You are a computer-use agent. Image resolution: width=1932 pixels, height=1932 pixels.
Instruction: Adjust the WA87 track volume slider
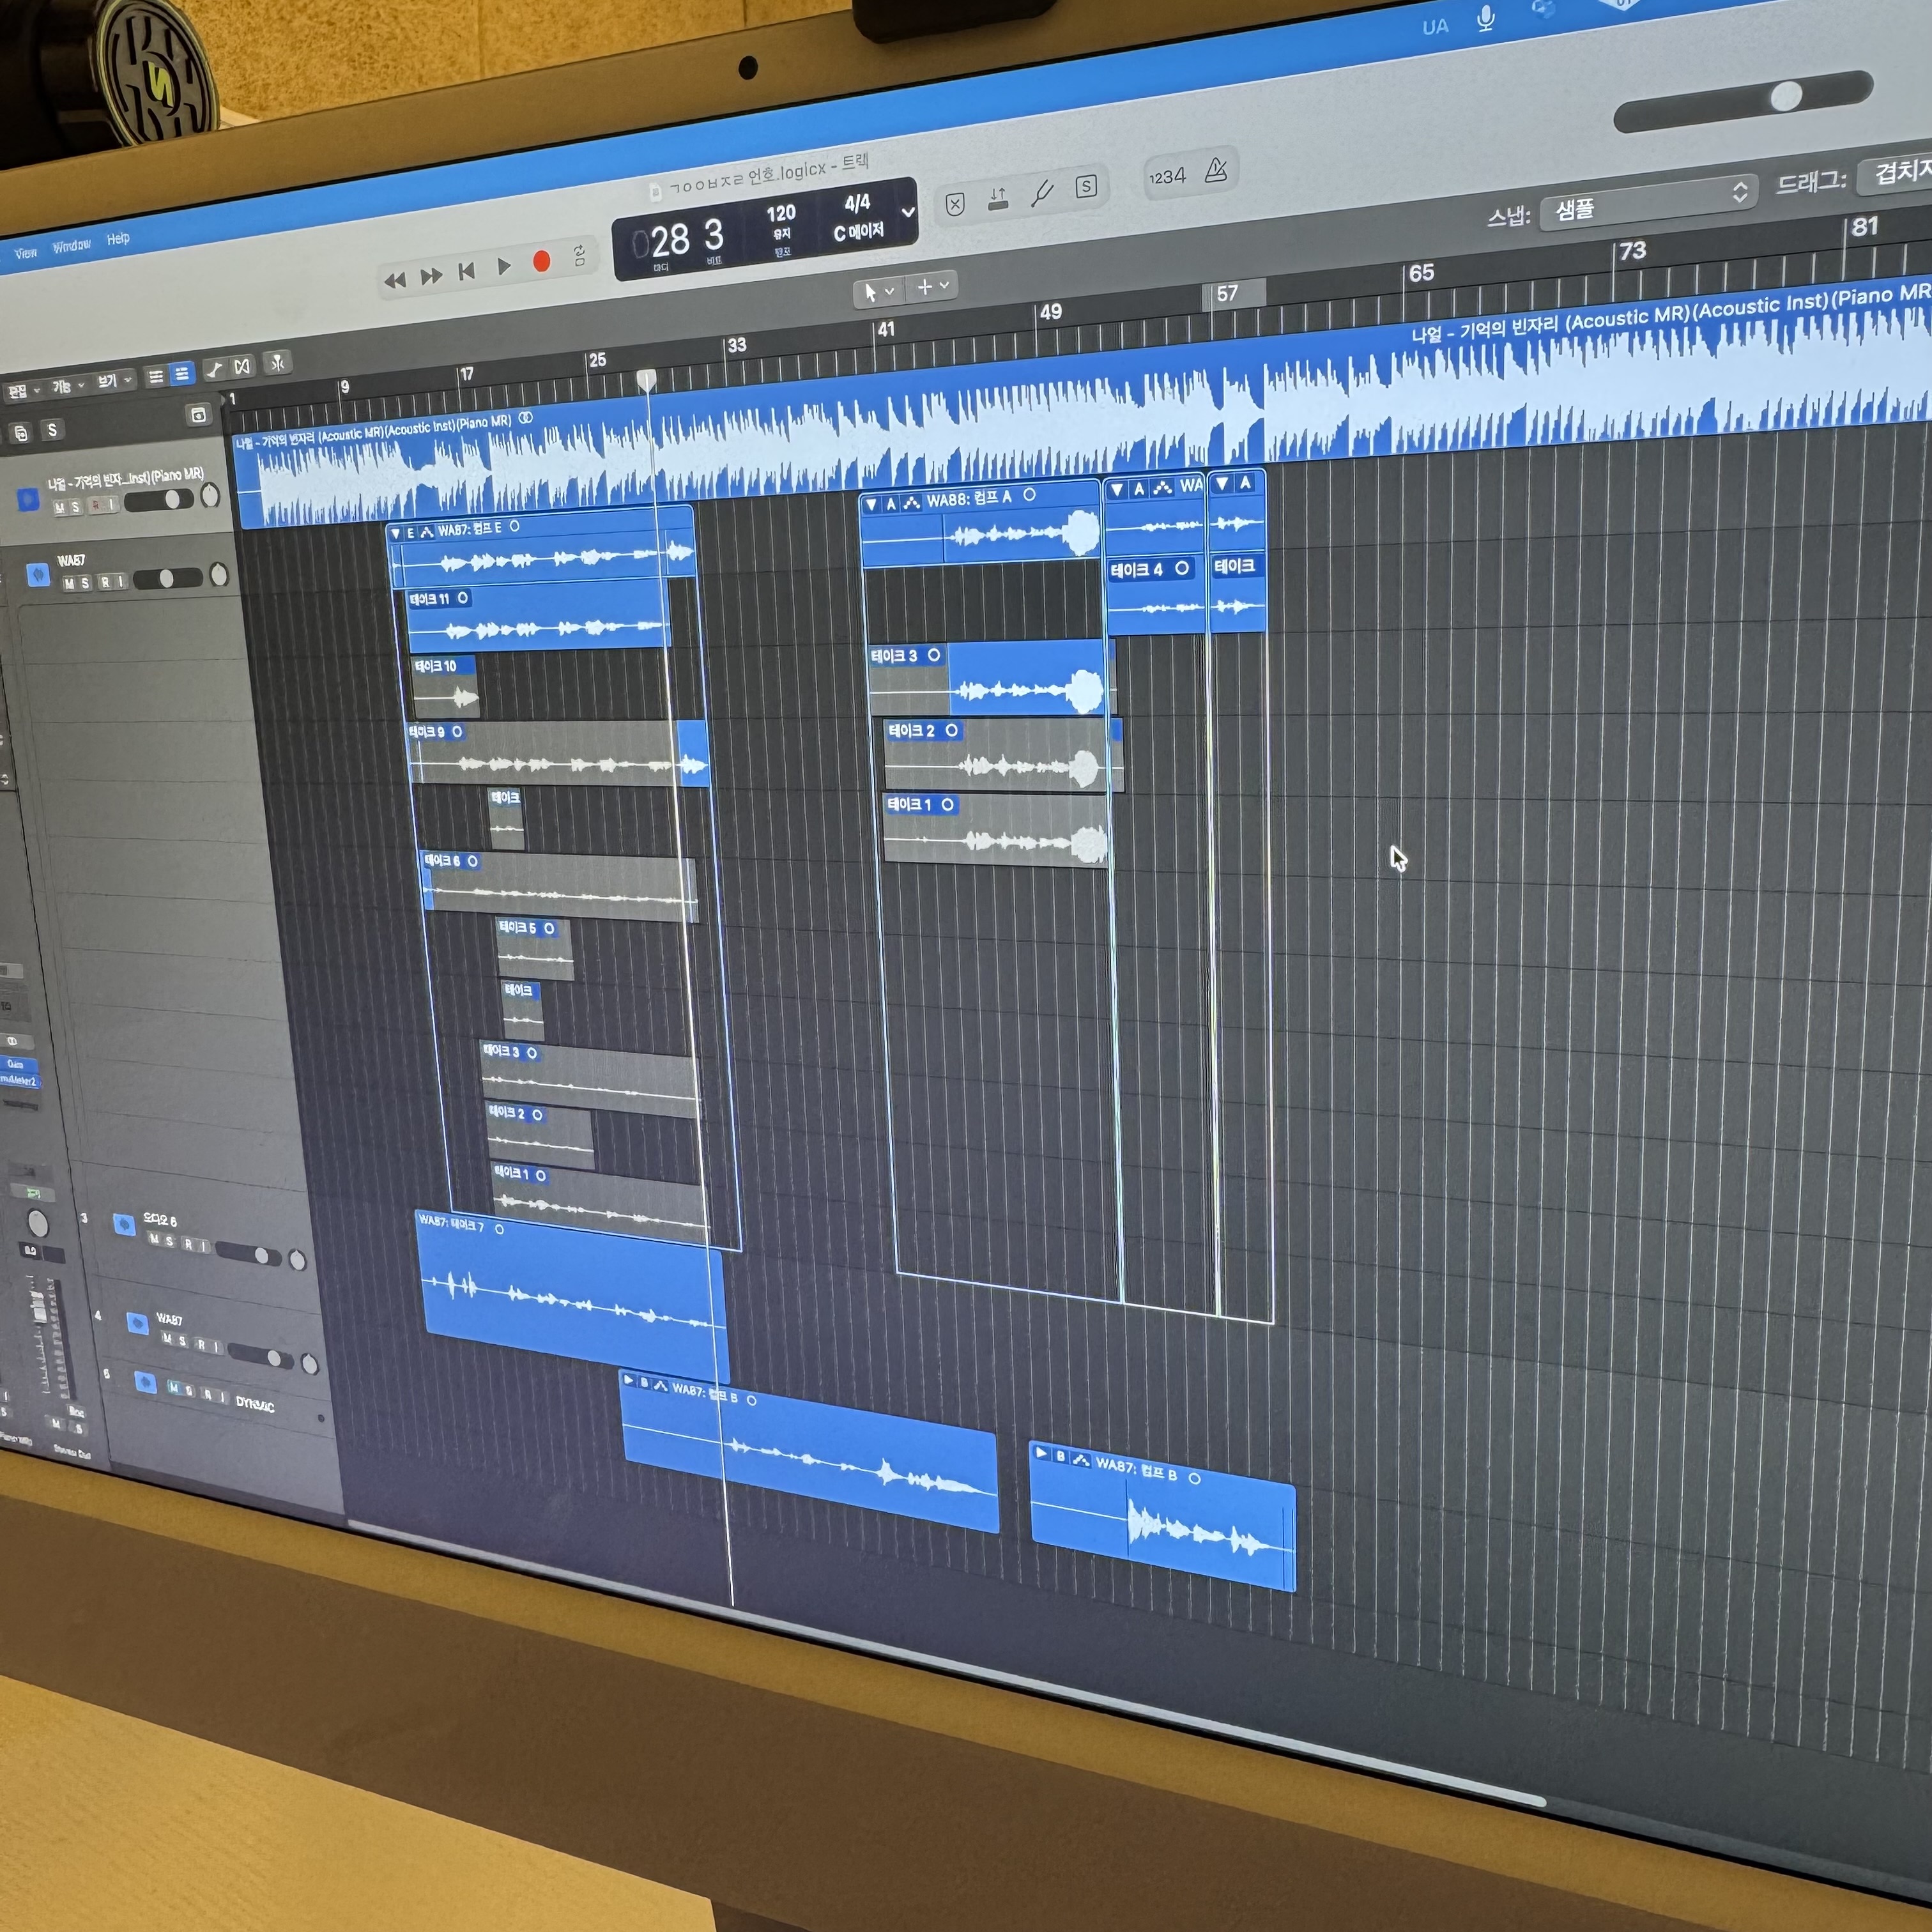pos(168,578)
